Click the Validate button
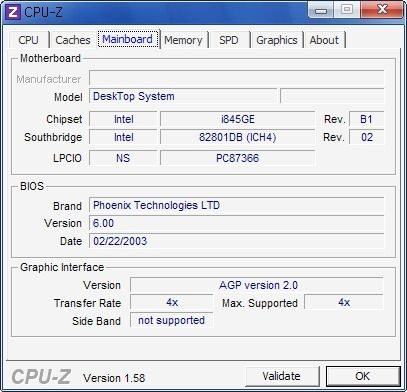The height and width of the screenshot is (392, 407). click(x=281, y=376)
